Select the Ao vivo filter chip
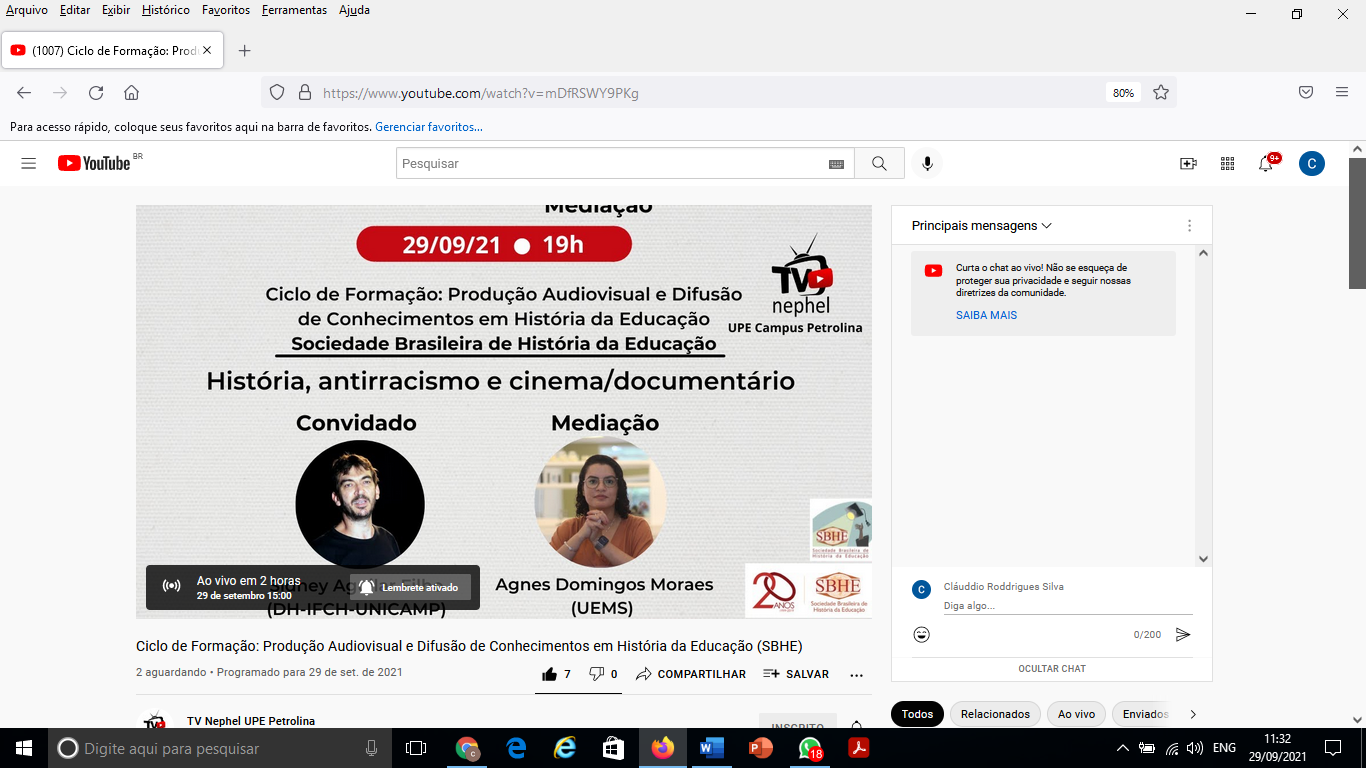This screenshot has height=768, width=1366. 1076,714
